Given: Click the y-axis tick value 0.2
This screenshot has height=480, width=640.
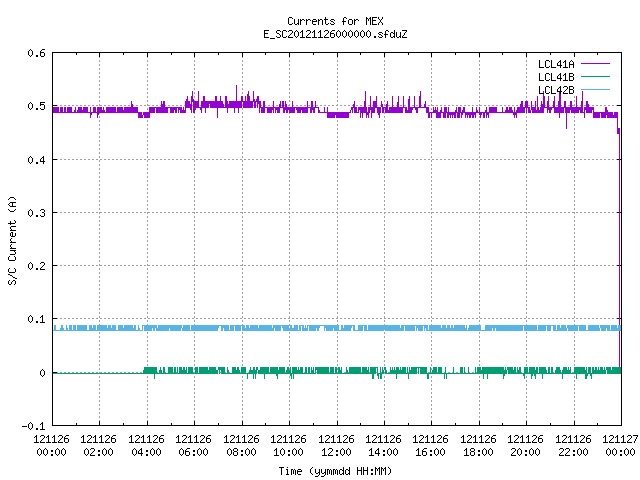Looking at the screenshot, I should click(36, 266).
